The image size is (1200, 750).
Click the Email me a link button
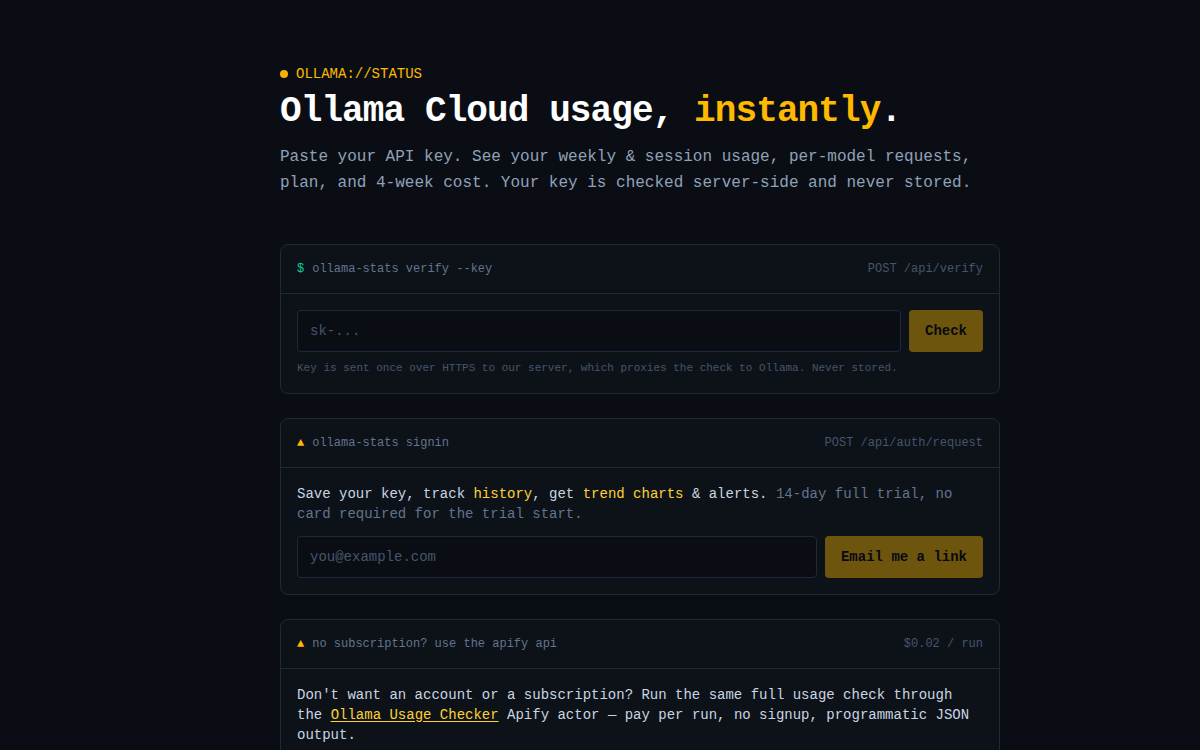point(904,557)
